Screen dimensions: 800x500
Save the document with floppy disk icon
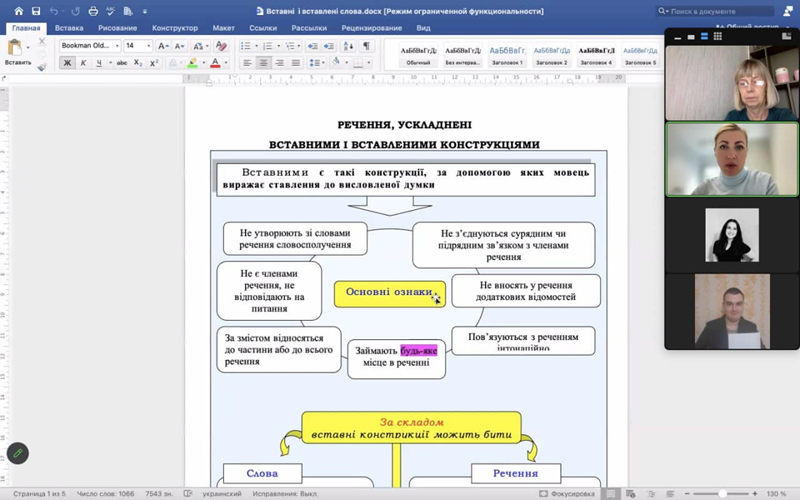pos(36,11)
